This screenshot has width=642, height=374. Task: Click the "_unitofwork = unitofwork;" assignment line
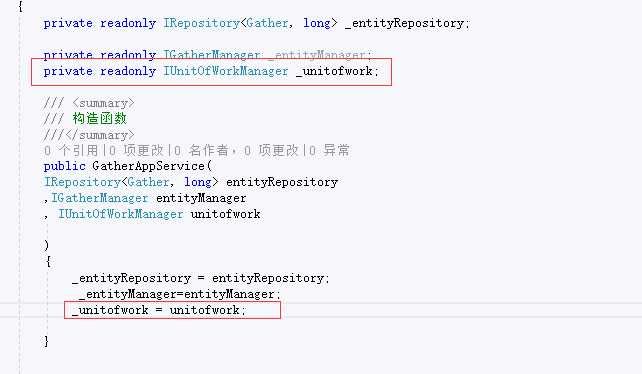pyautogui.click(x=159, y=310)
